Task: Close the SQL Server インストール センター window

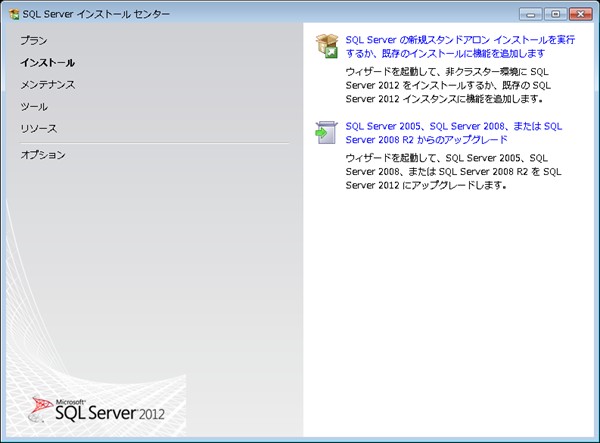Action: (580, 14)
